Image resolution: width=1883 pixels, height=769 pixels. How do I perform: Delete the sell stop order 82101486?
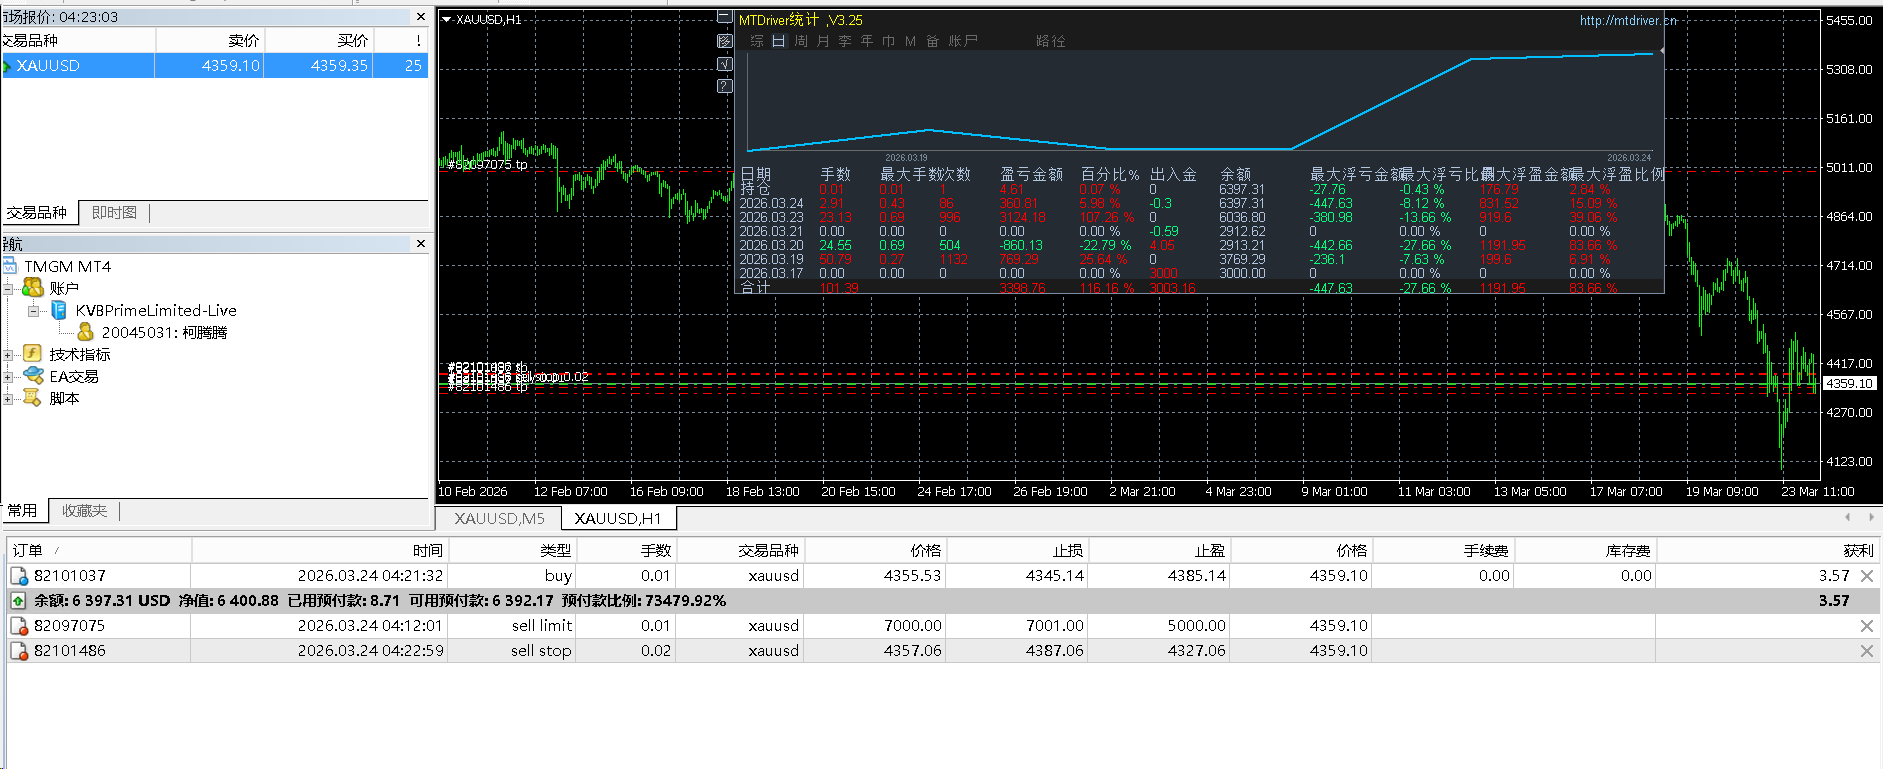(1866, 651)
